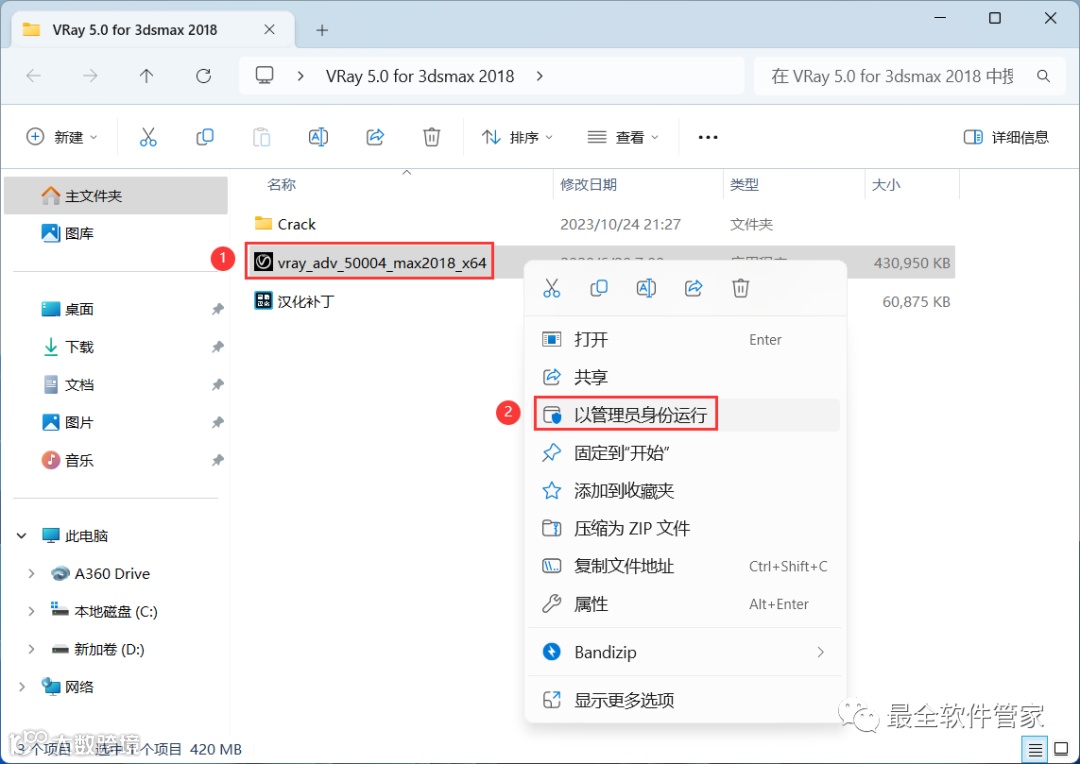Open the See more ellipsis menu
The height and width of the screenshot is (764, 1080).
tap(708, 137)
